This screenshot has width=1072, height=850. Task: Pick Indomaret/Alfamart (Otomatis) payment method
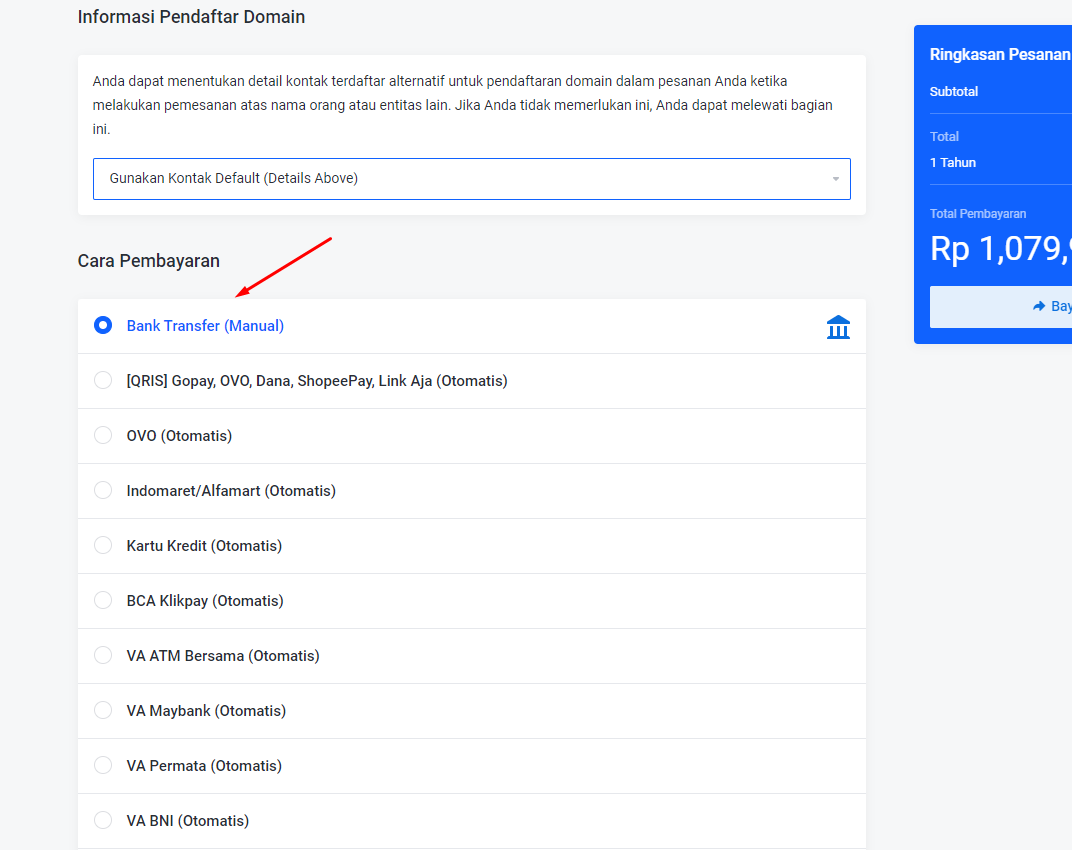103,491
